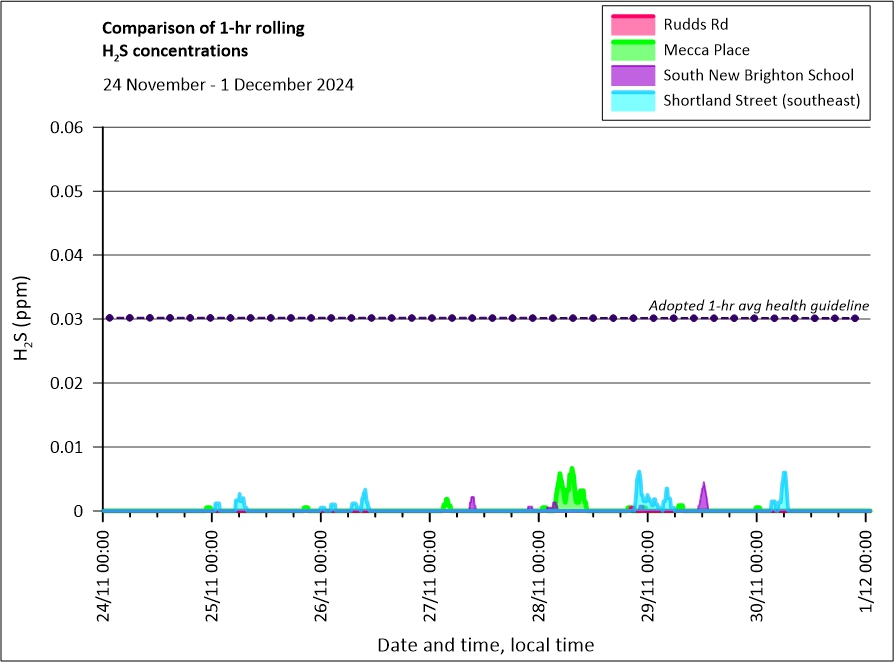Click the tallest green Mecca Place peak
894x662 pixels.
point(572,470)
